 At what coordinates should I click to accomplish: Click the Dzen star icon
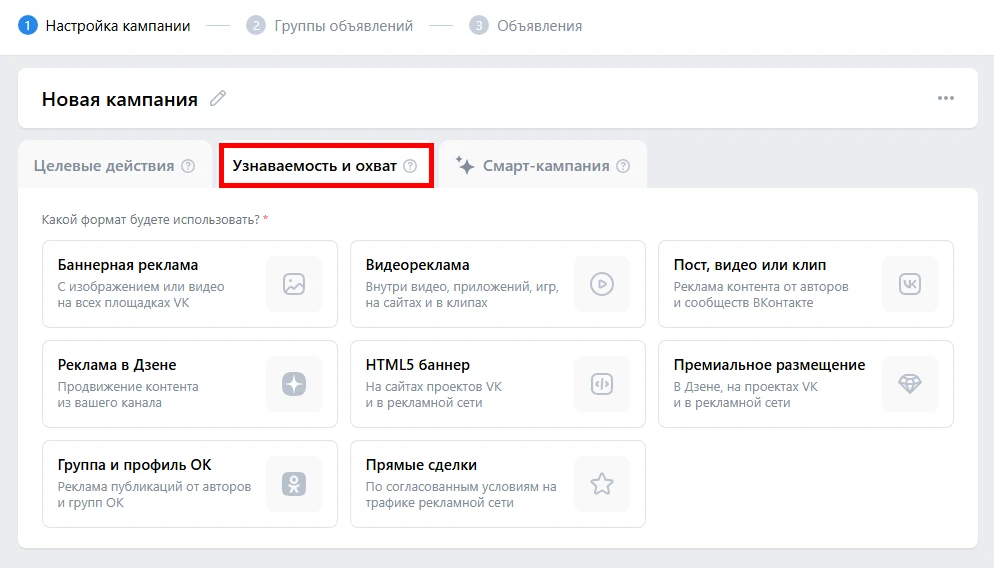[x=293, y=384]
